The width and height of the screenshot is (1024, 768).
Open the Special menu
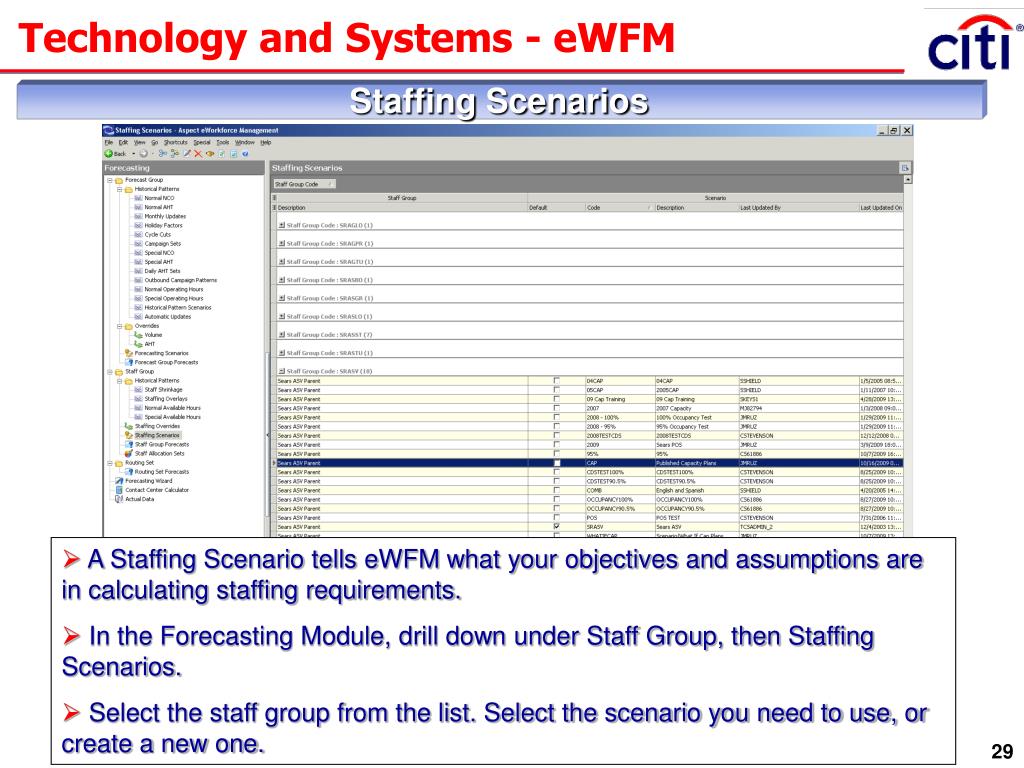tap(202, 142)
